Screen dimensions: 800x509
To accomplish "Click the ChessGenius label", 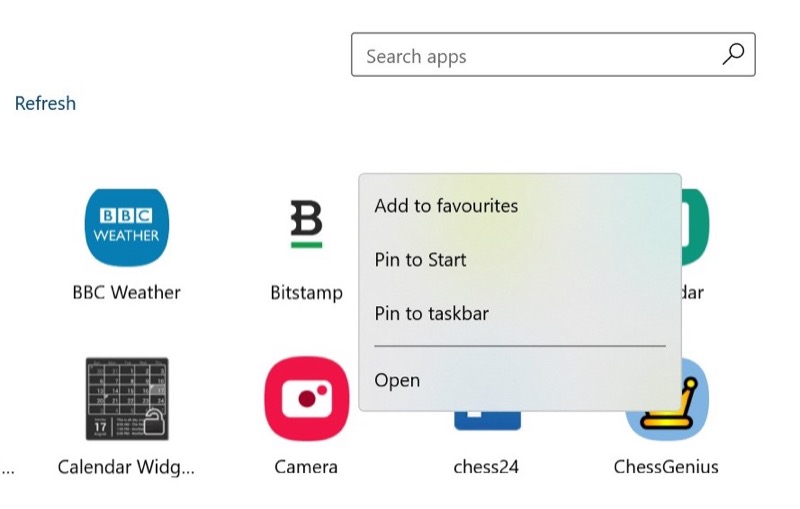I will click(666, 467).
